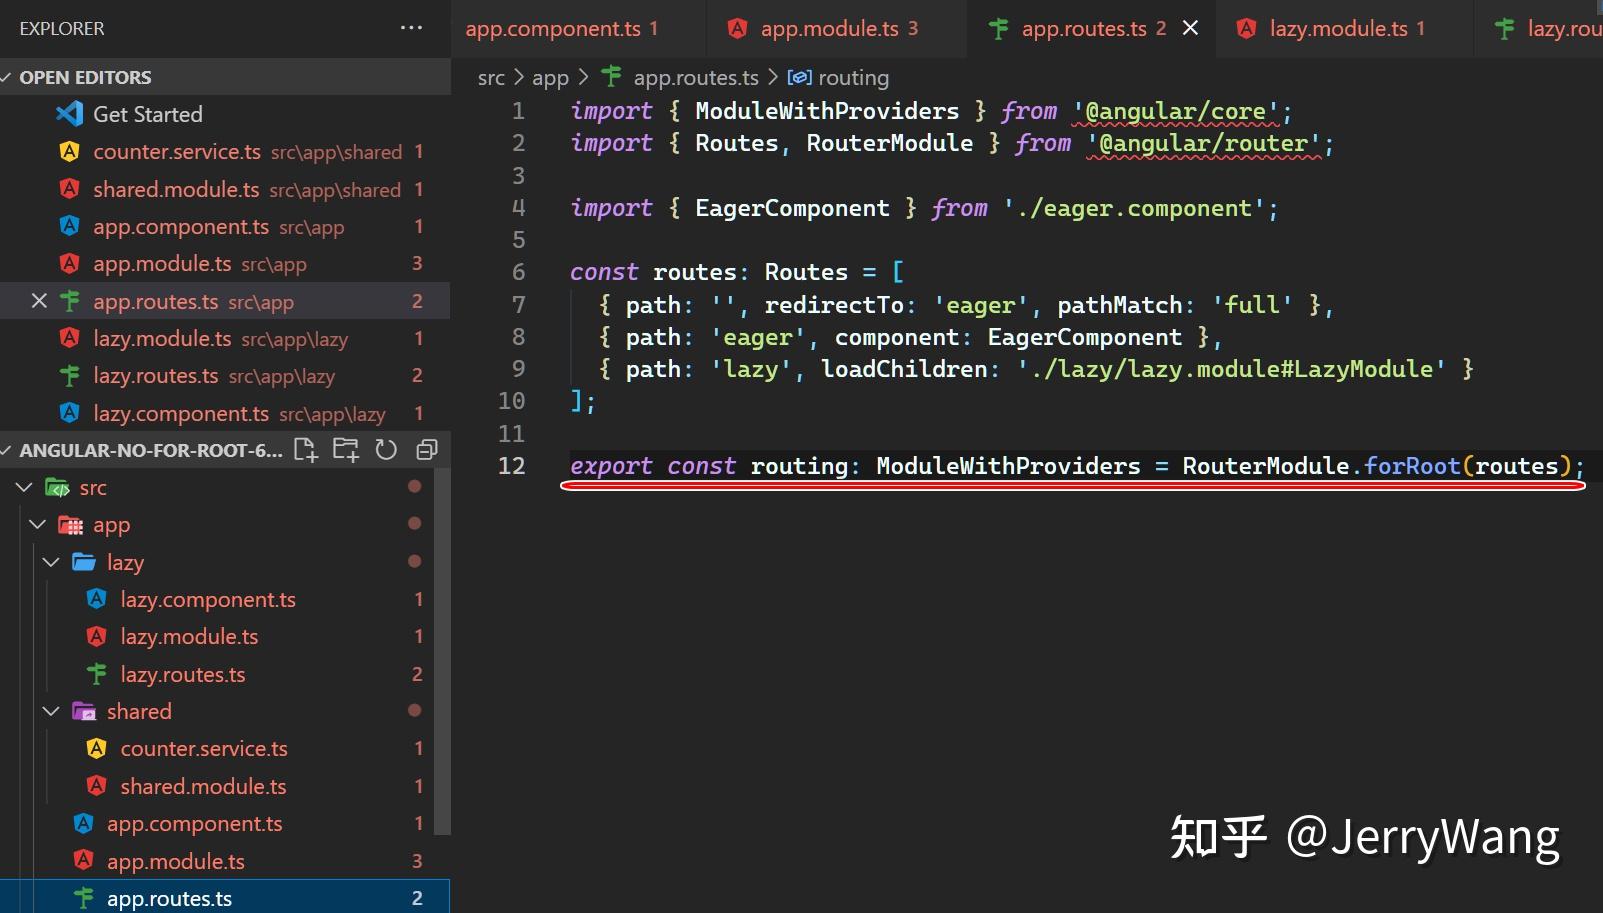Viewport: 1603px width, 913px height.
Task: Collapse all folders in the explorer
Action: [x=427, y=450]
